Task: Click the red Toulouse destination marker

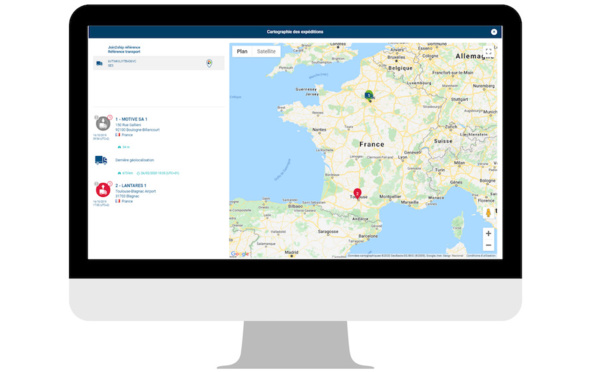Action: 357,194
